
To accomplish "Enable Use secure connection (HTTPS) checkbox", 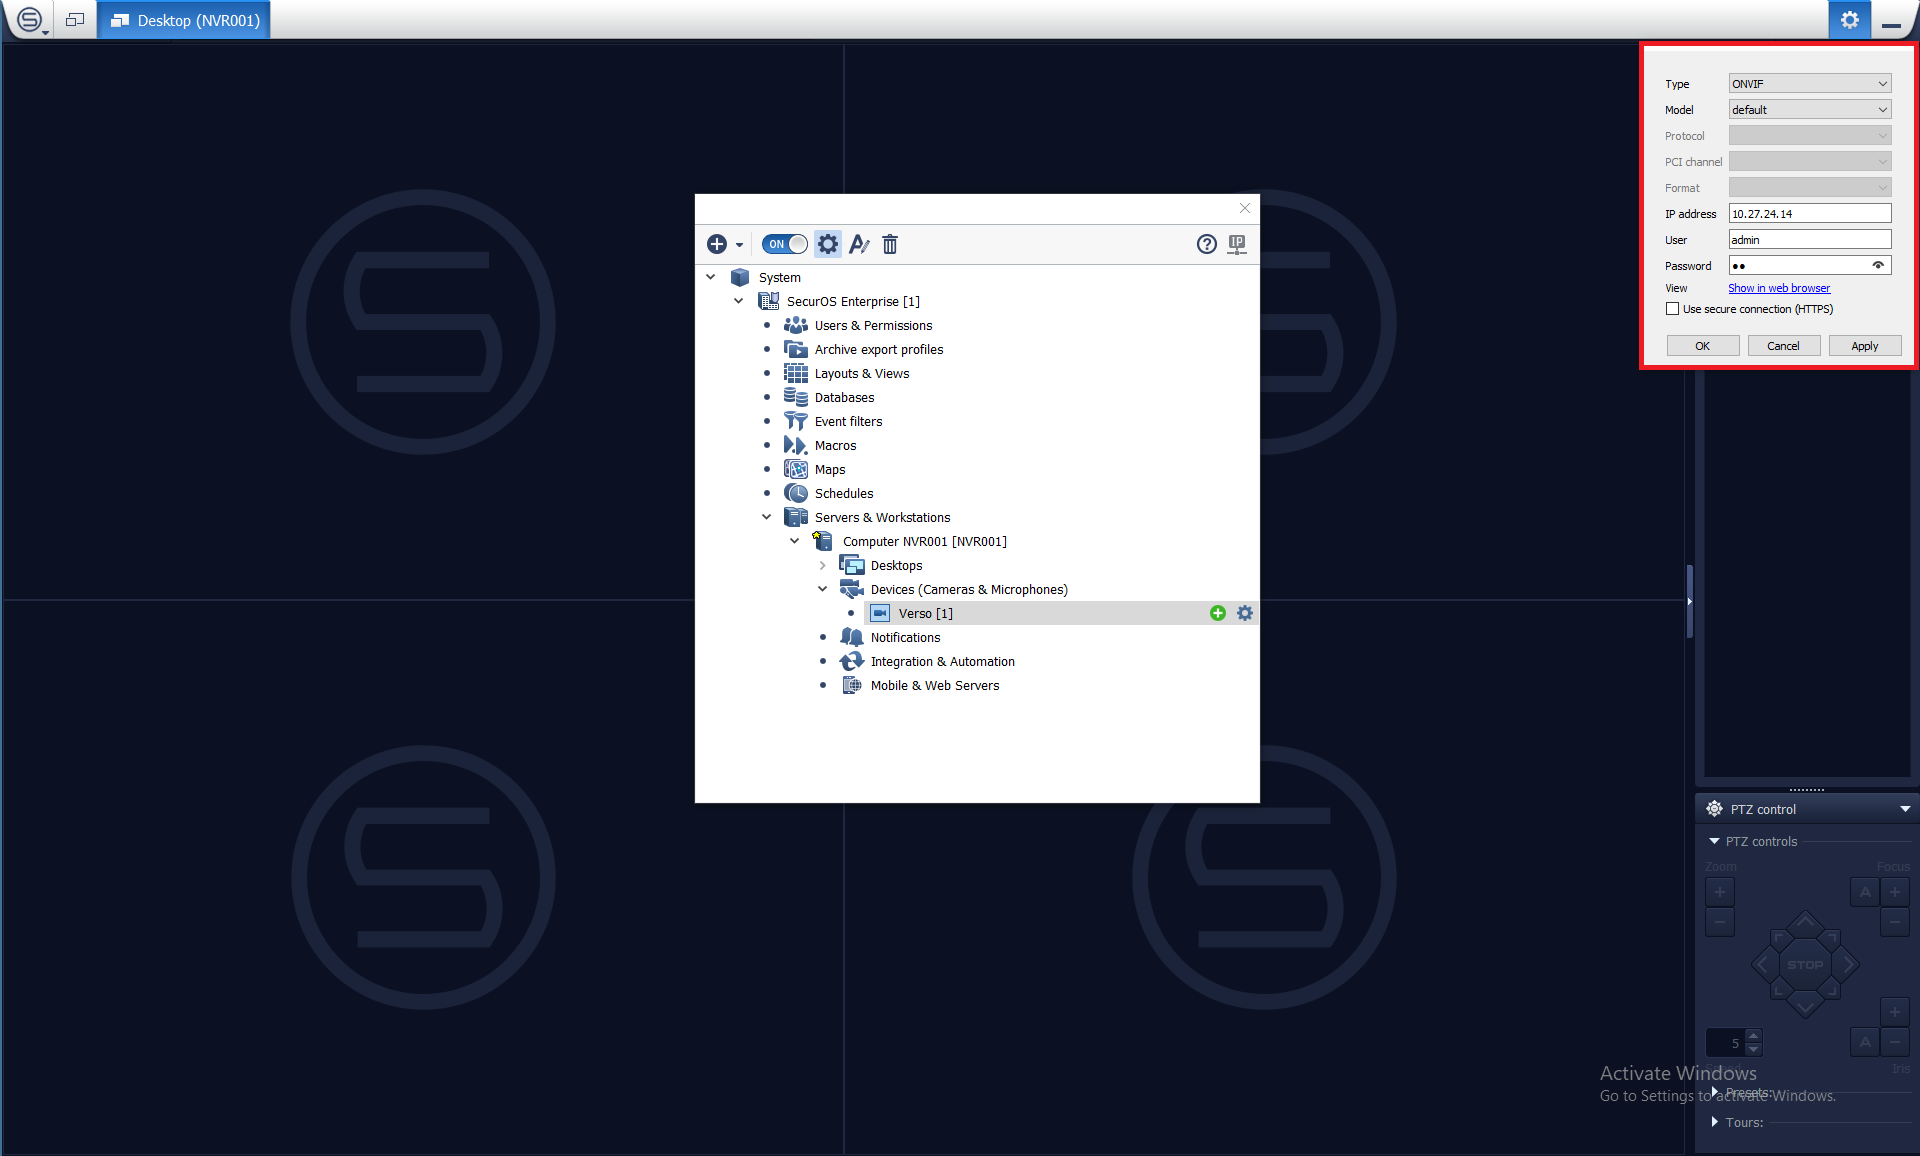I will (1673, 309).
